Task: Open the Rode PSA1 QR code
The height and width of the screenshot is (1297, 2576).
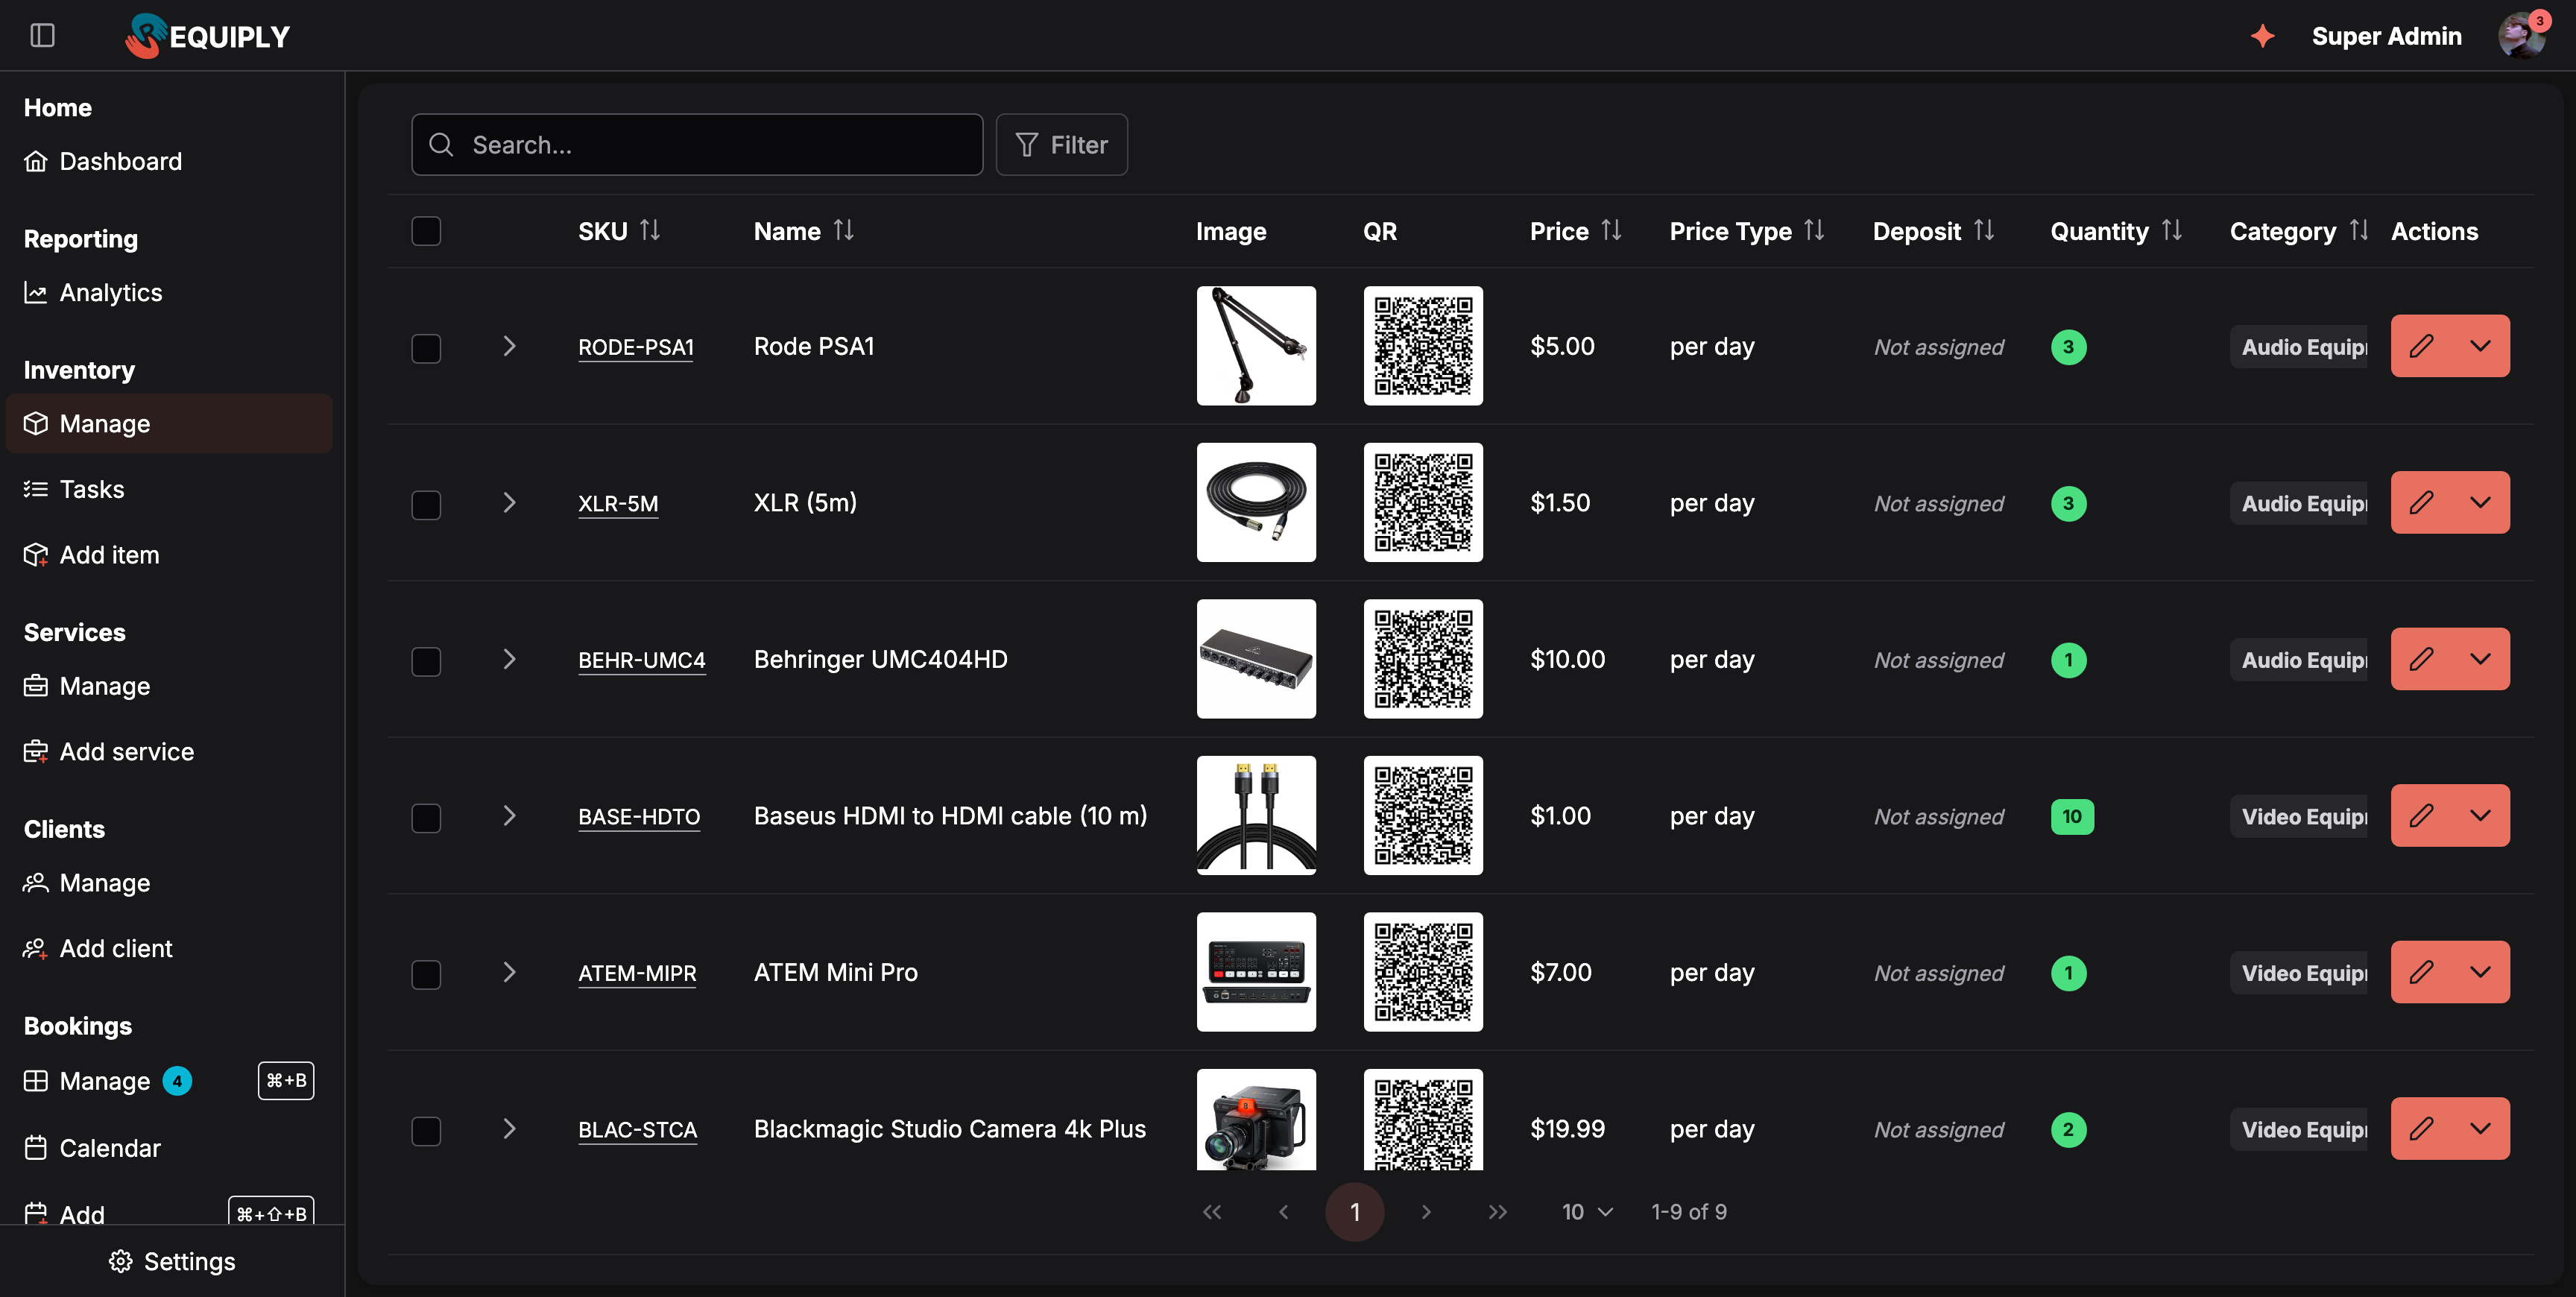Action: 1423,346
